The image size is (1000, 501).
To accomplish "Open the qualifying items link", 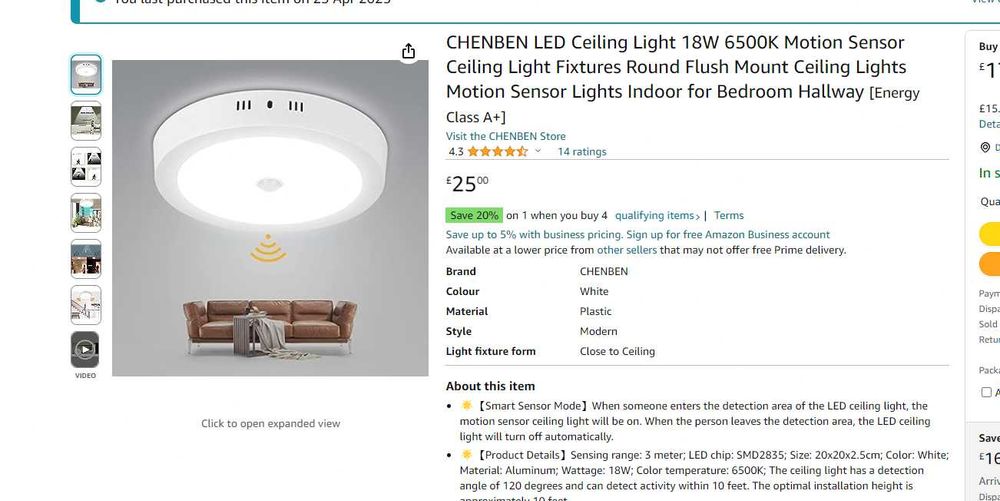I will coord(655,215).
